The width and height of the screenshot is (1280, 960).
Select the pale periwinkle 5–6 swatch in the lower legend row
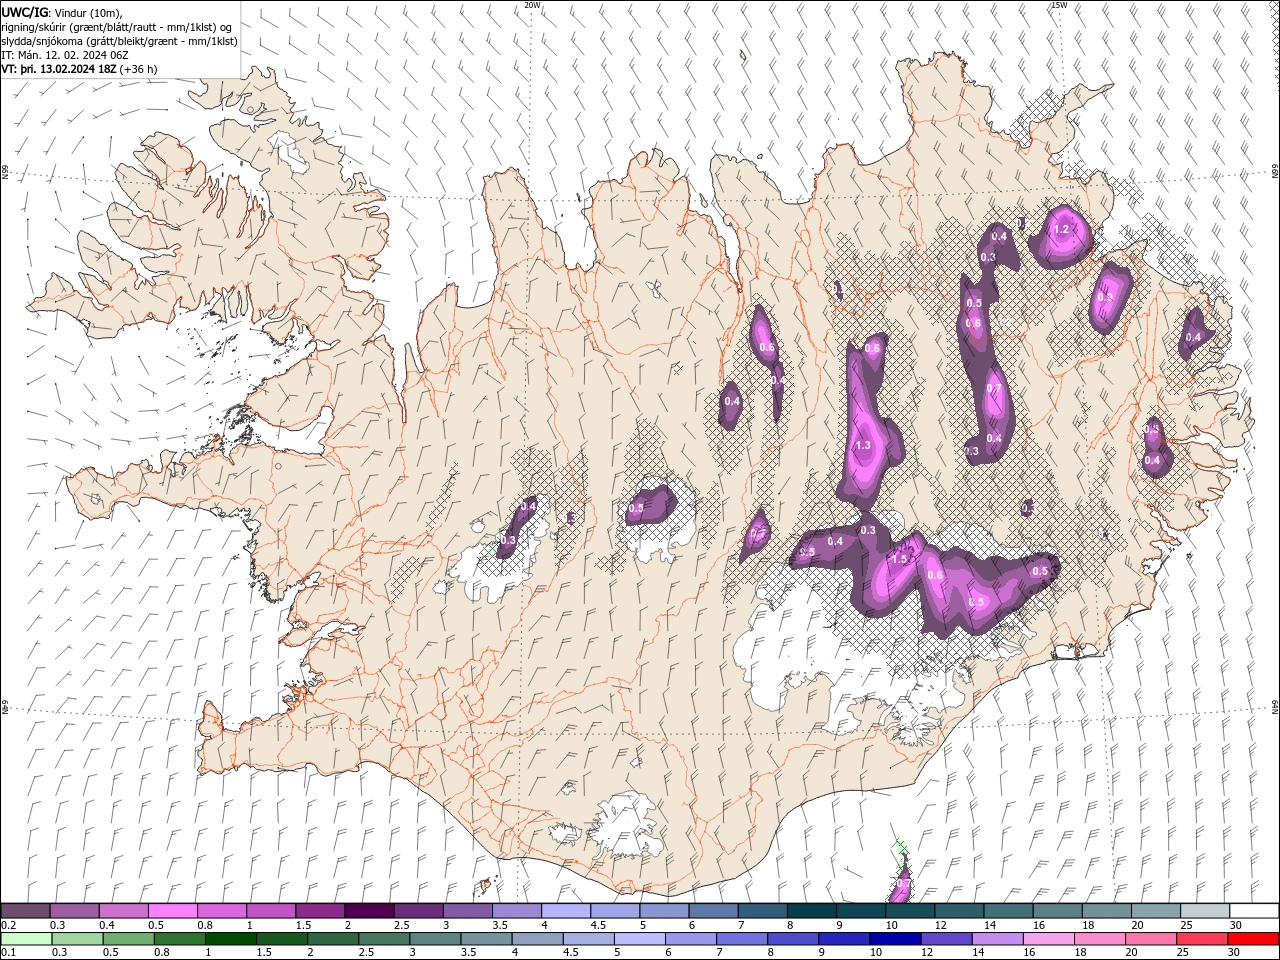640,939
